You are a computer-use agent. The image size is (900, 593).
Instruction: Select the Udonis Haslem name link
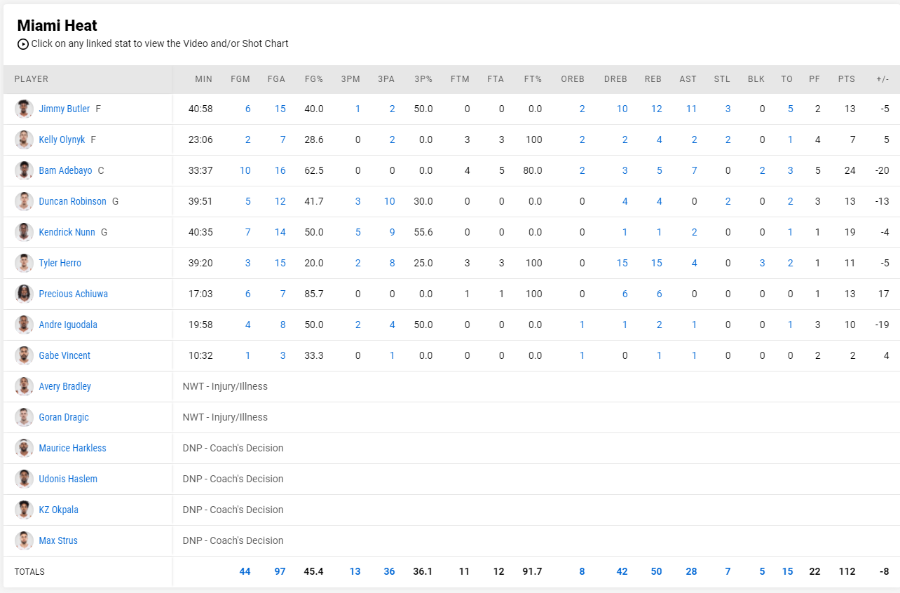[68, 479]
